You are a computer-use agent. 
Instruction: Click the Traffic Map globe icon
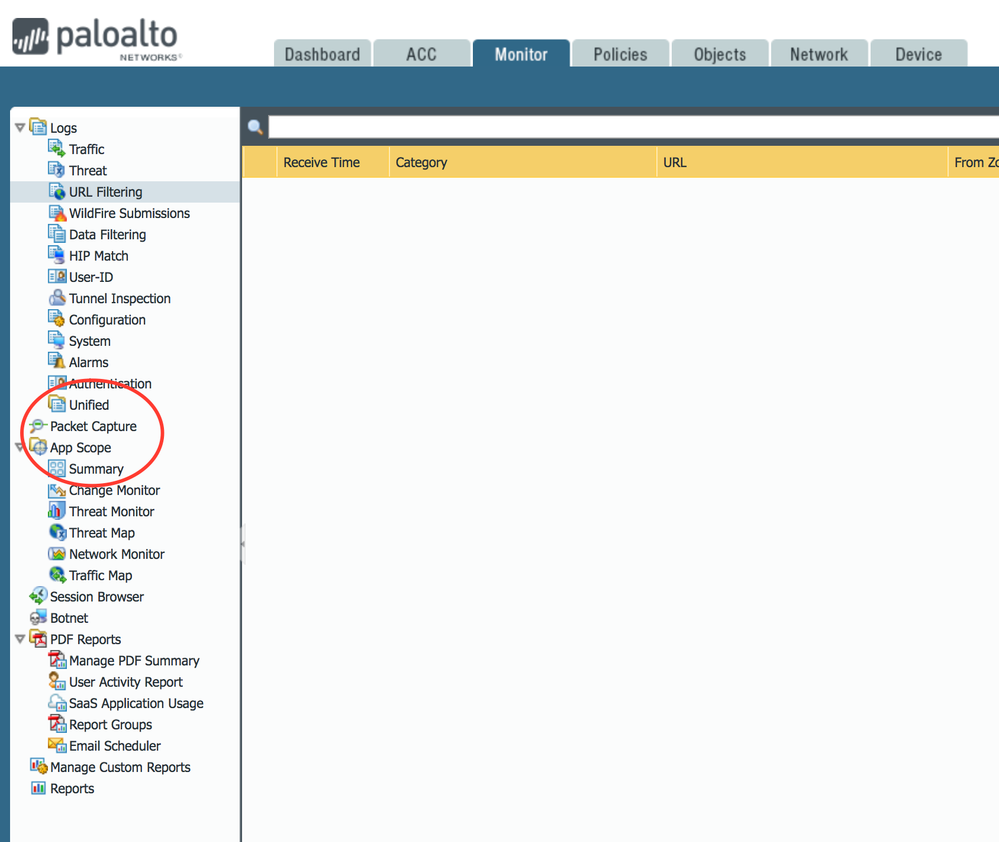(x=57, y=575)
